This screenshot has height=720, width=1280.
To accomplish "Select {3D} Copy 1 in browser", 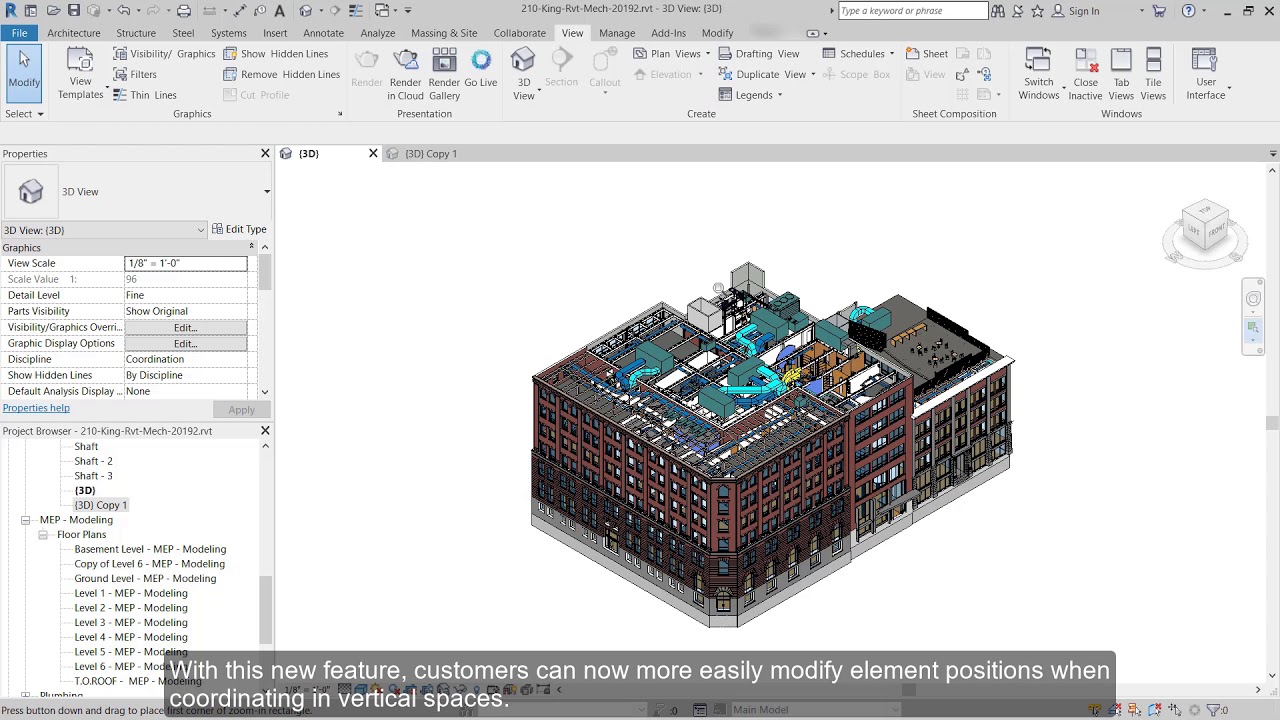I will (101, 505).
